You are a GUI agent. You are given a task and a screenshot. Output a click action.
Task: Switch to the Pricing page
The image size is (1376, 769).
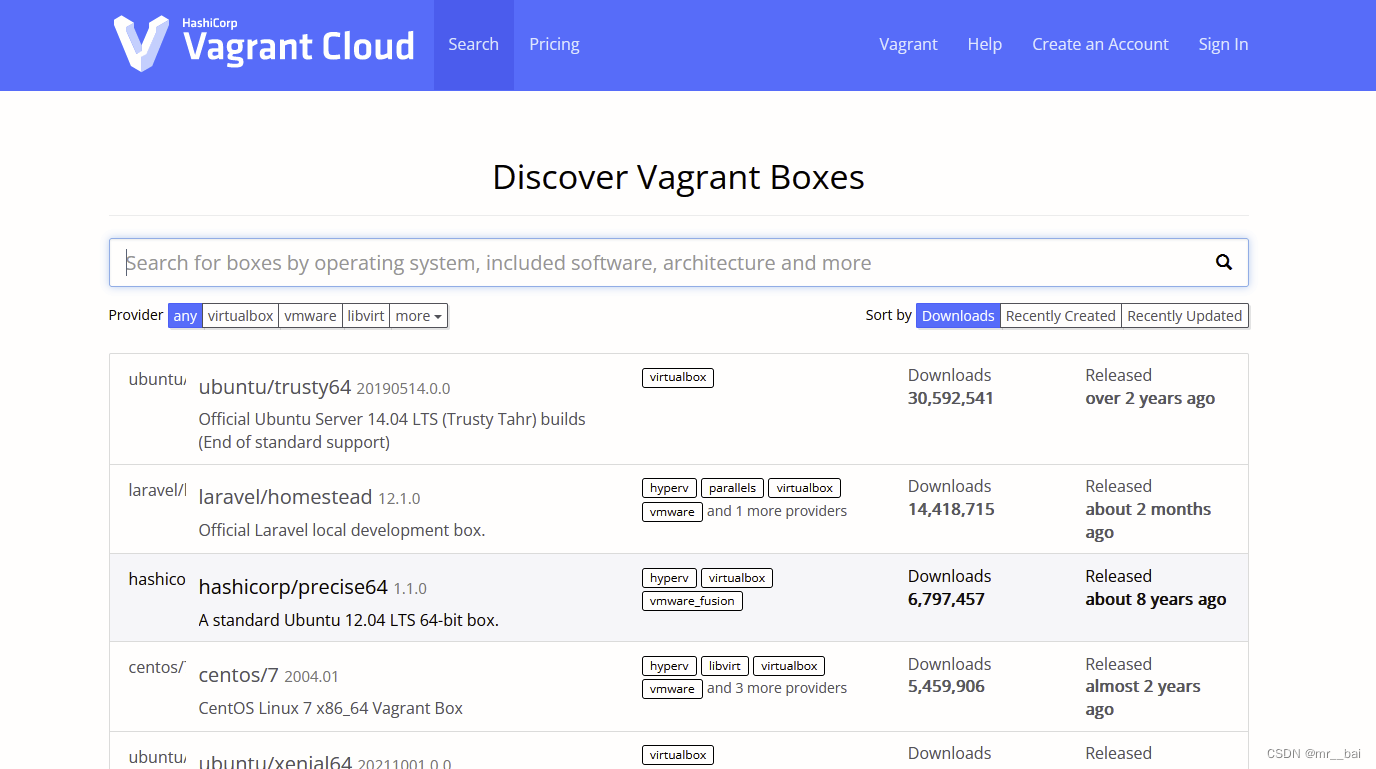[x=554, y=44]
